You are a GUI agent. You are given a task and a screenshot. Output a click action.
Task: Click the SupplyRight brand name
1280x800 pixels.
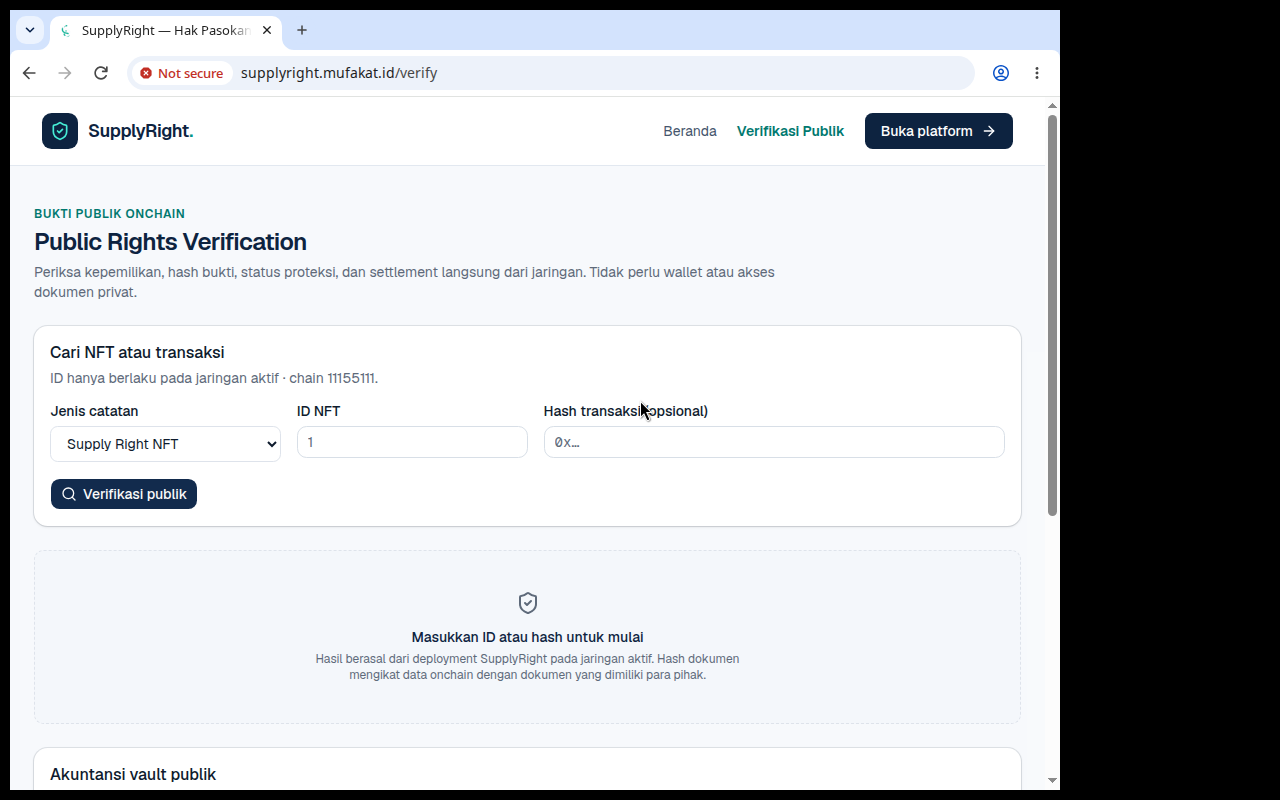point(141,131)
